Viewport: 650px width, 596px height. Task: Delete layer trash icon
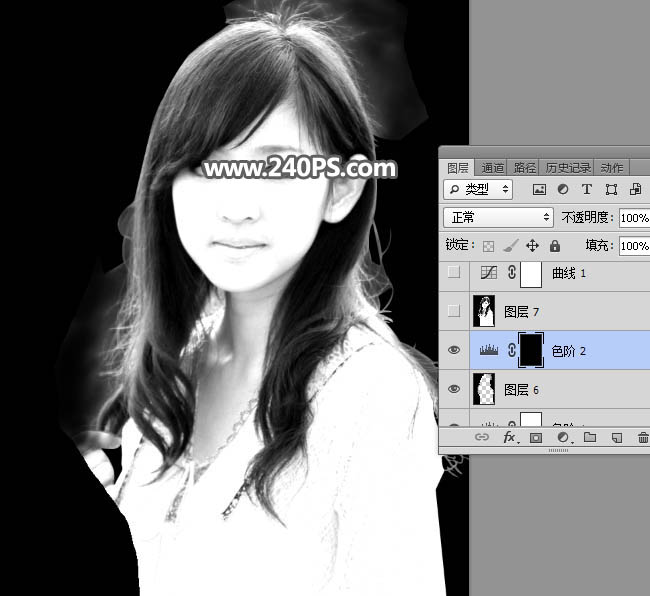[643, 437]
